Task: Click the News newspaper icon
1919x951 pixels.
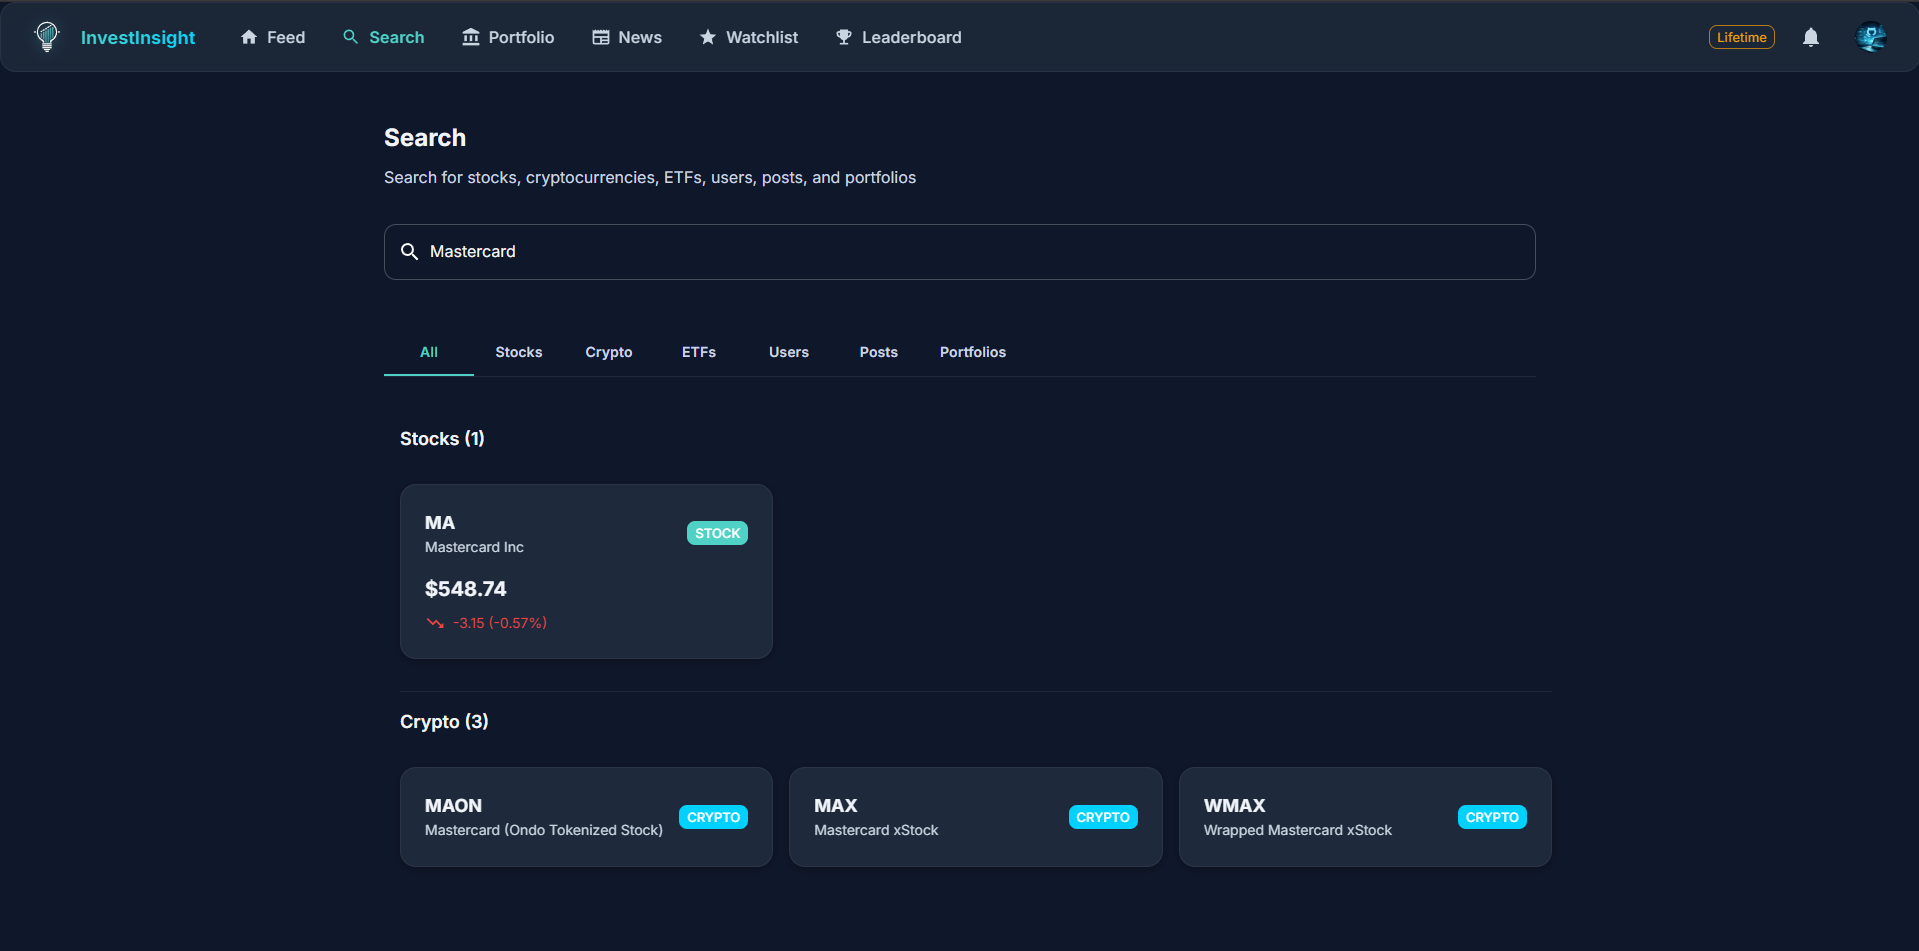Action: [x=601, y=36]
